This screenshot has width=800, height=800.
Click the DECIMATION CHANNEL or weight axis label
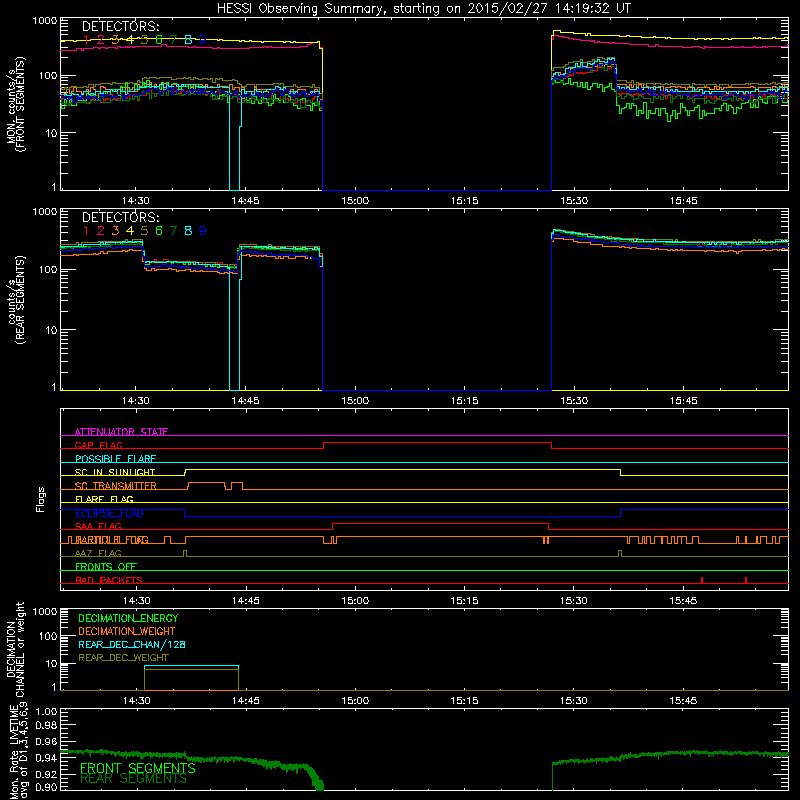pyautogui.click(x=14, y=649)
